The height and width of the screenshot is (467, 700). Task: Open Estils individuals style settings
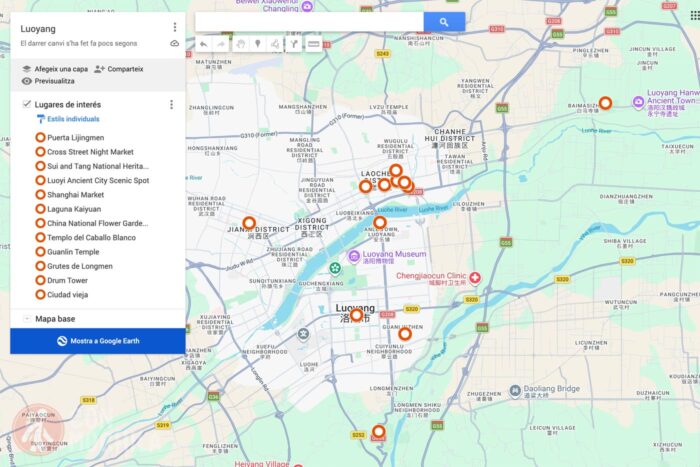pyautogui.click(x=68, y=119)
